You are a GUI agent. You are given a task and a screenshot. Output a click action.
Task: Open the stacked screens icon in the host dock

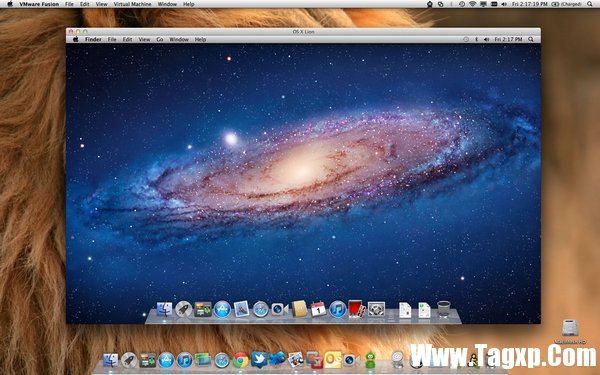(203, 360)
